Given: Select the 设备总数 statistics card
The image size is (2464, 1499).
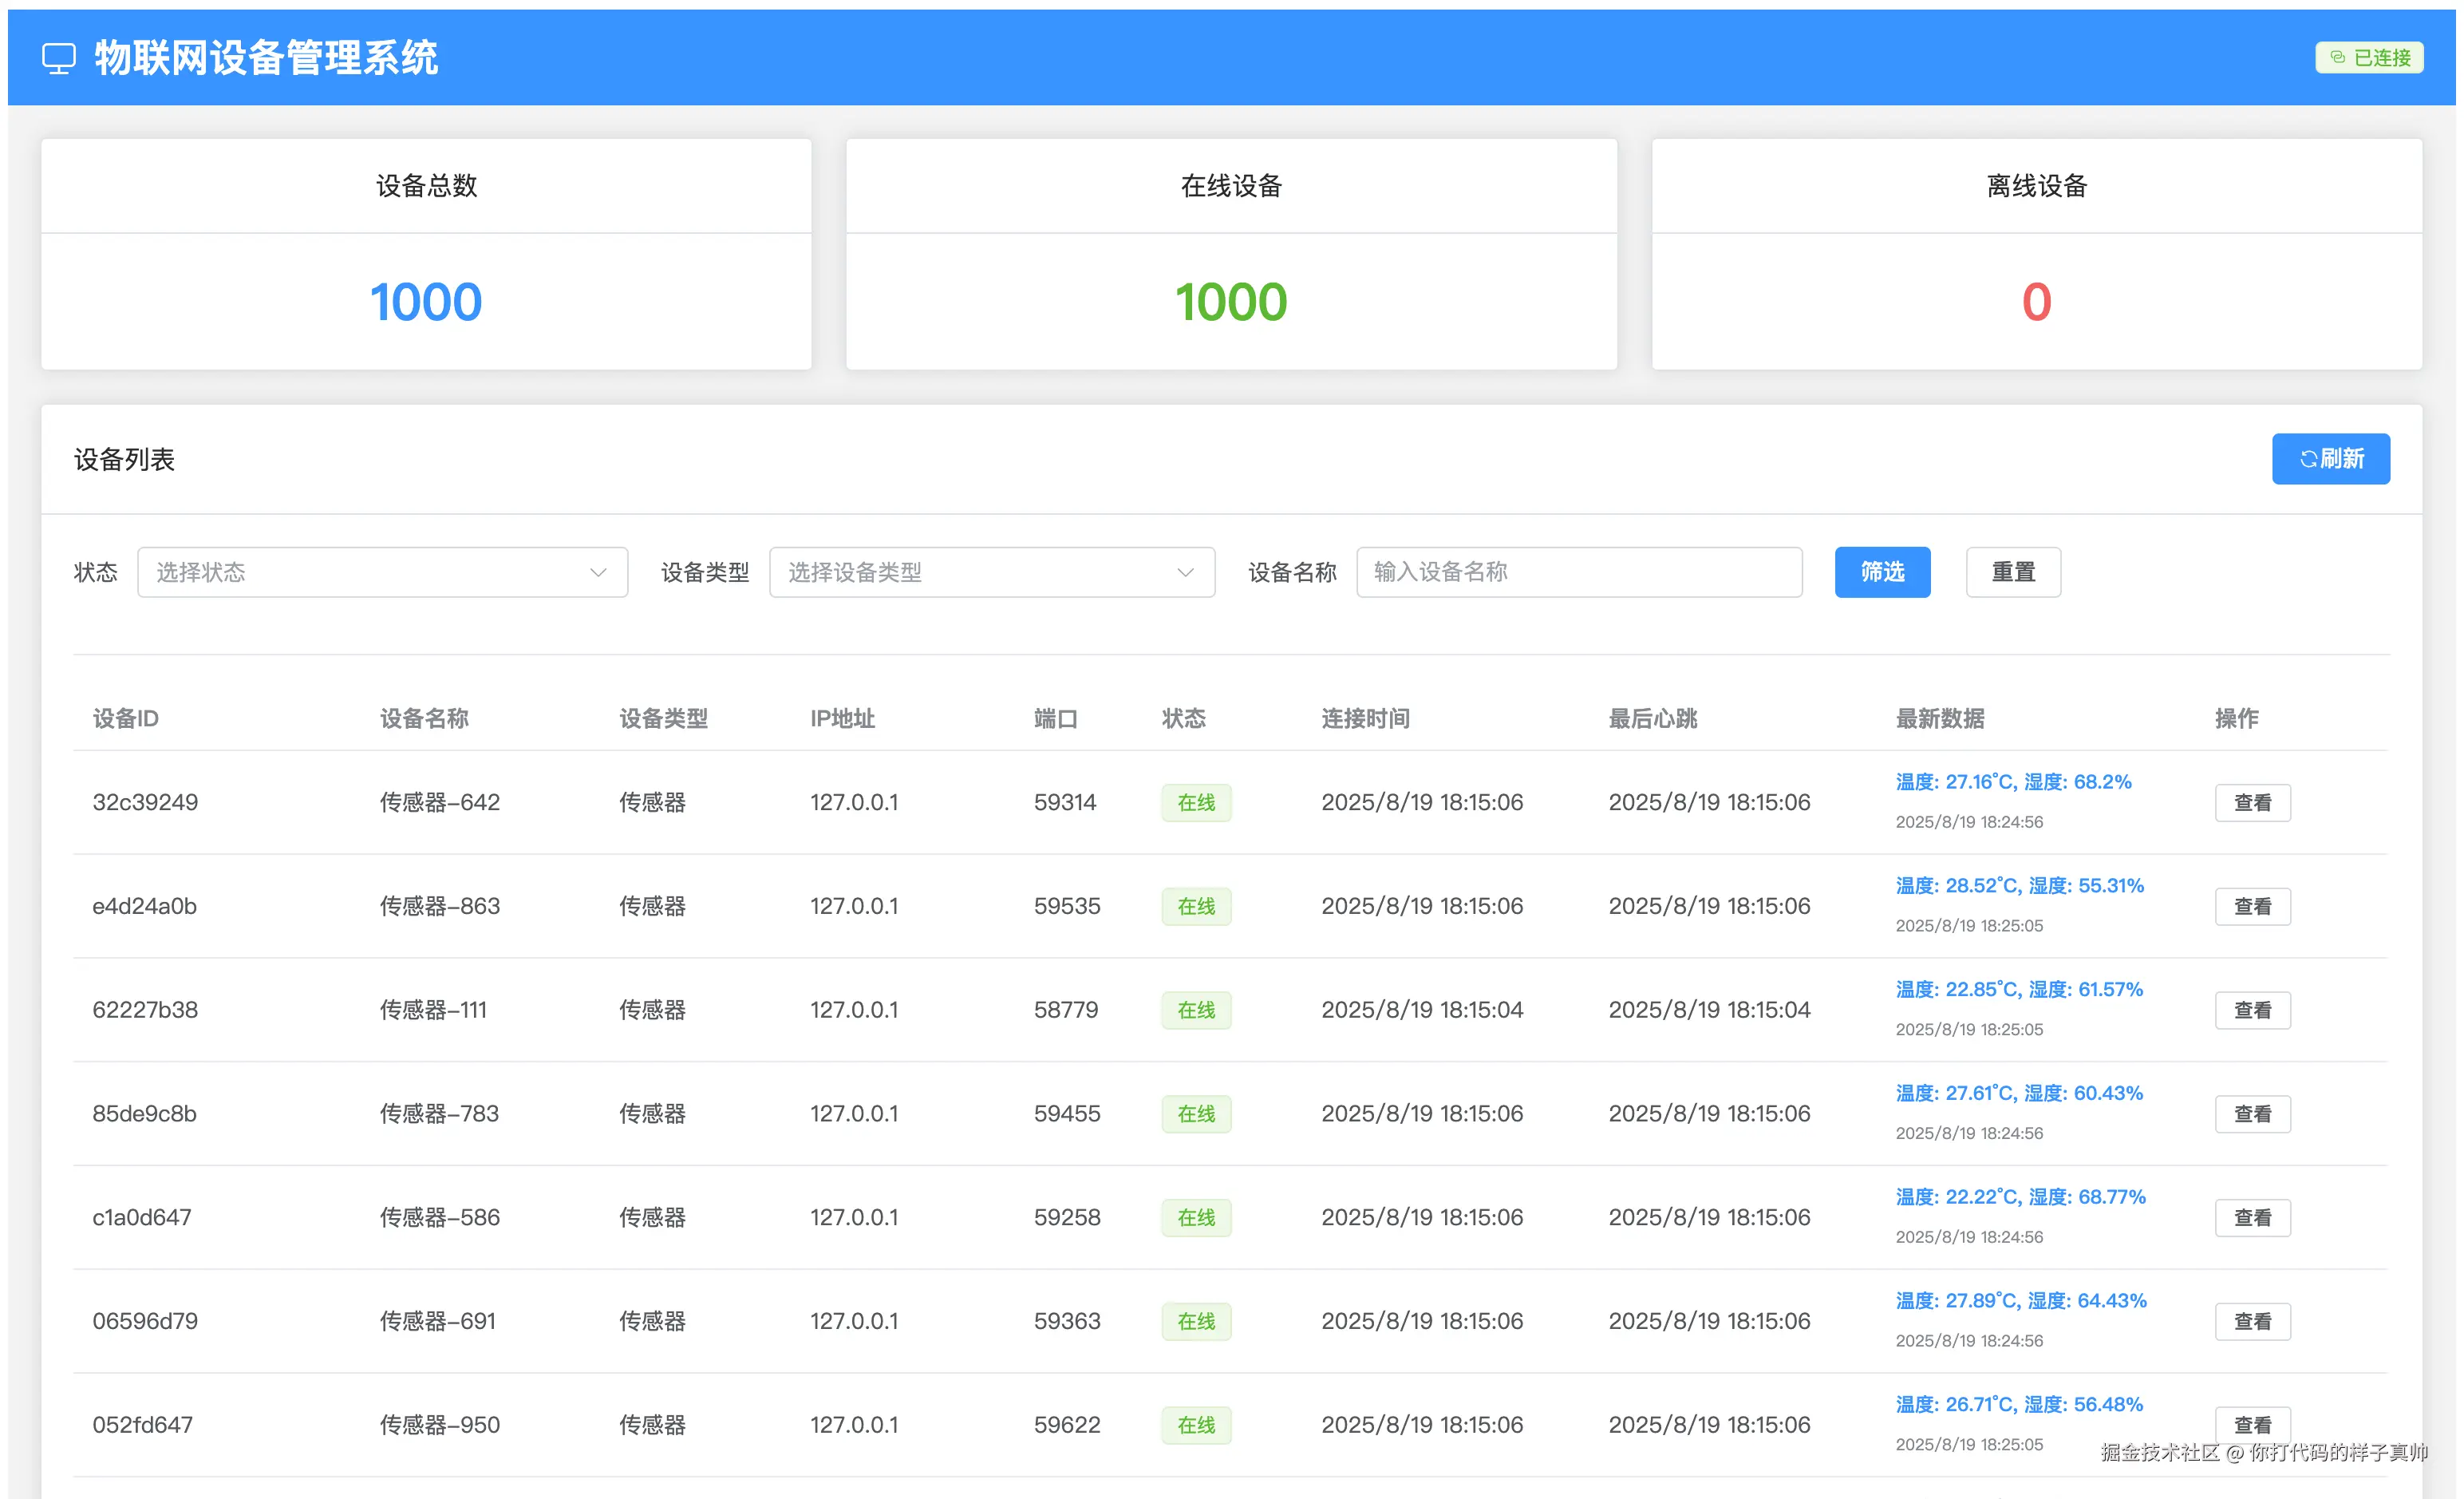Looking at the screenshot, I should click(426, 254).
